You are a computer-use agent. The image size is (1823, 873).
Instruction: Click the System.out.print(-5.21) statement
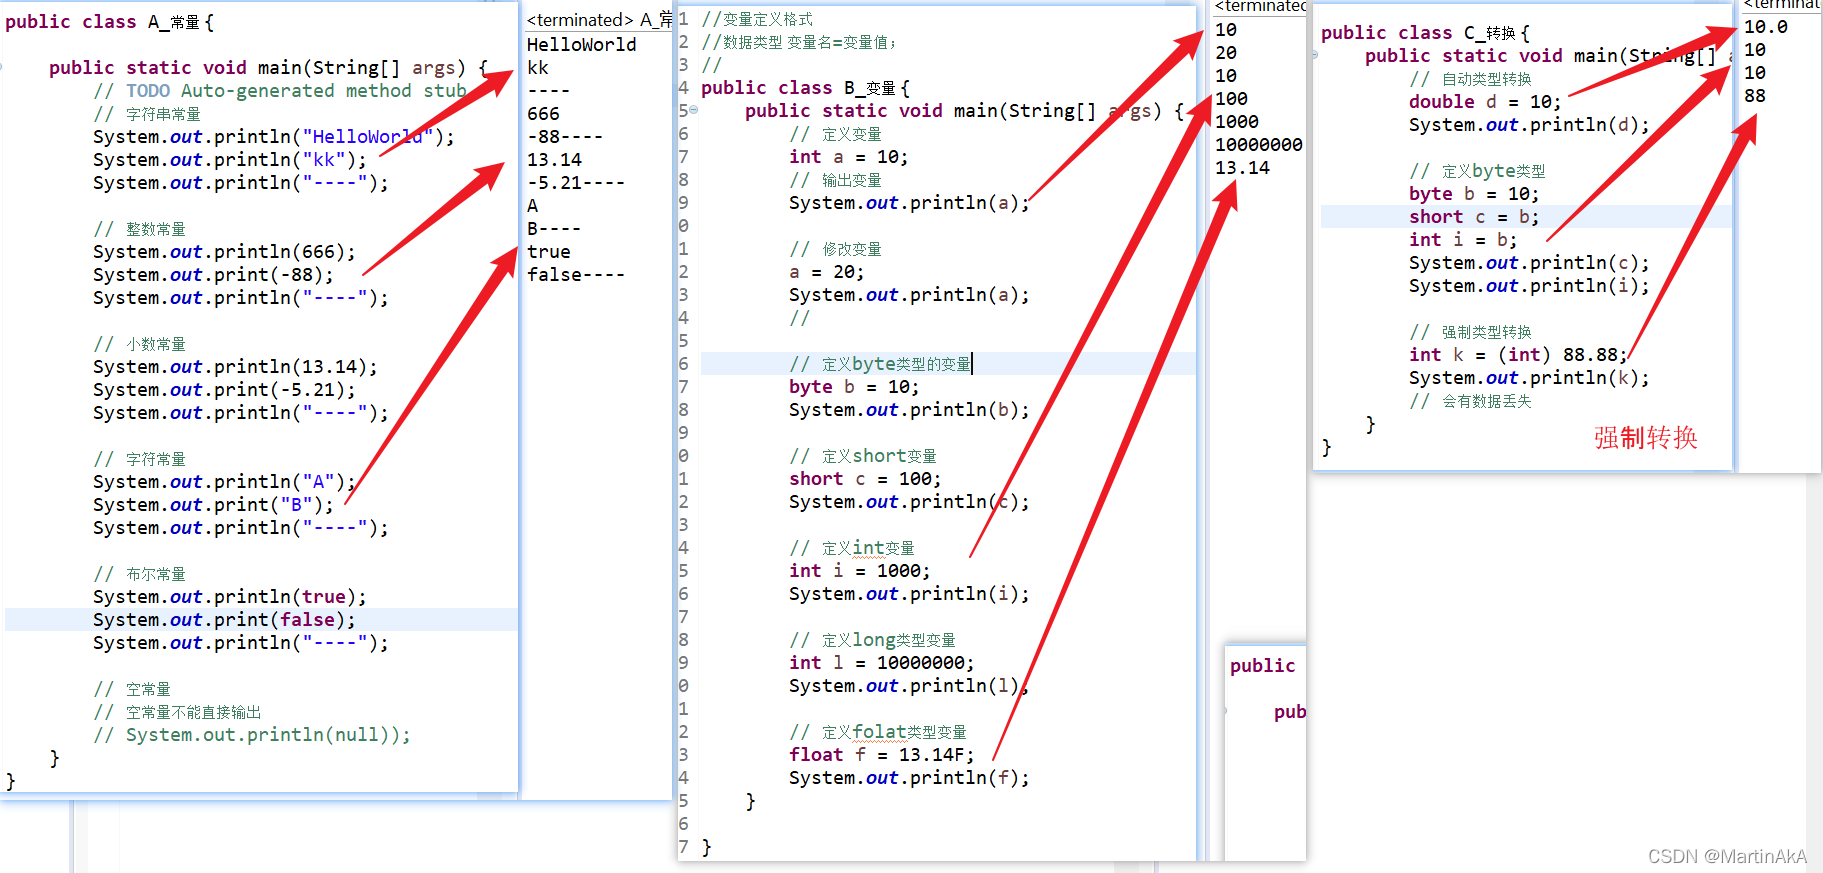[224, 390]
